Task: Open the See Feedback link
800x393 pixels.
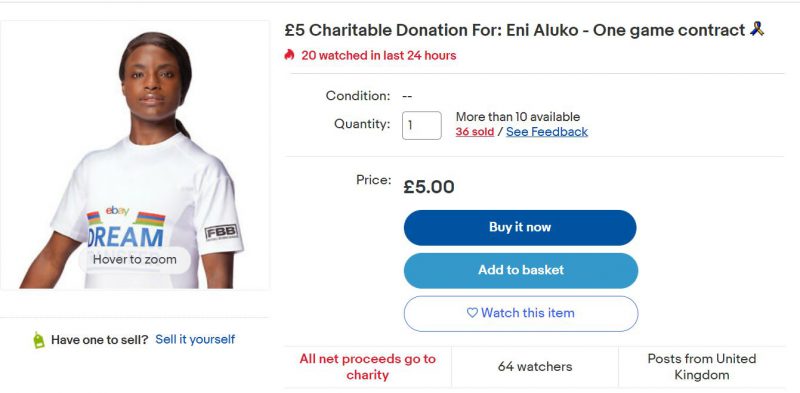Action: (x=547, y=132)
